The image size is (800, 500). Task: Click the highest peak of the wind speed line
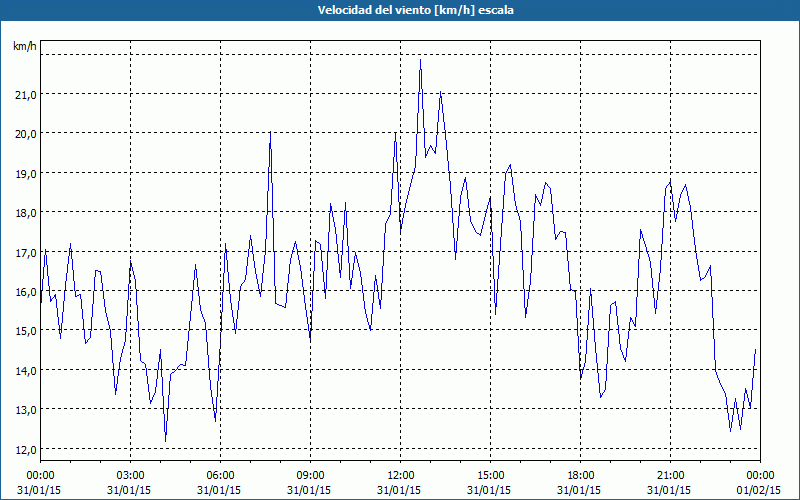coord(420,60)
